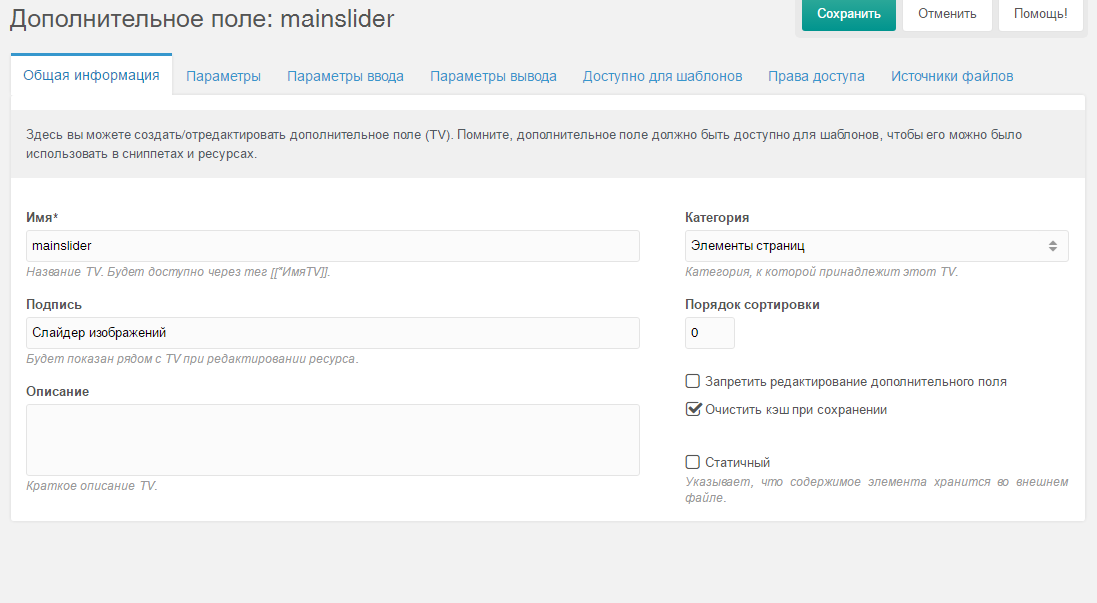Click inside the empty 'Описание' text area
Image resolution: width=1097 pixels, height=603 pixels.
[x=333, y=440]
